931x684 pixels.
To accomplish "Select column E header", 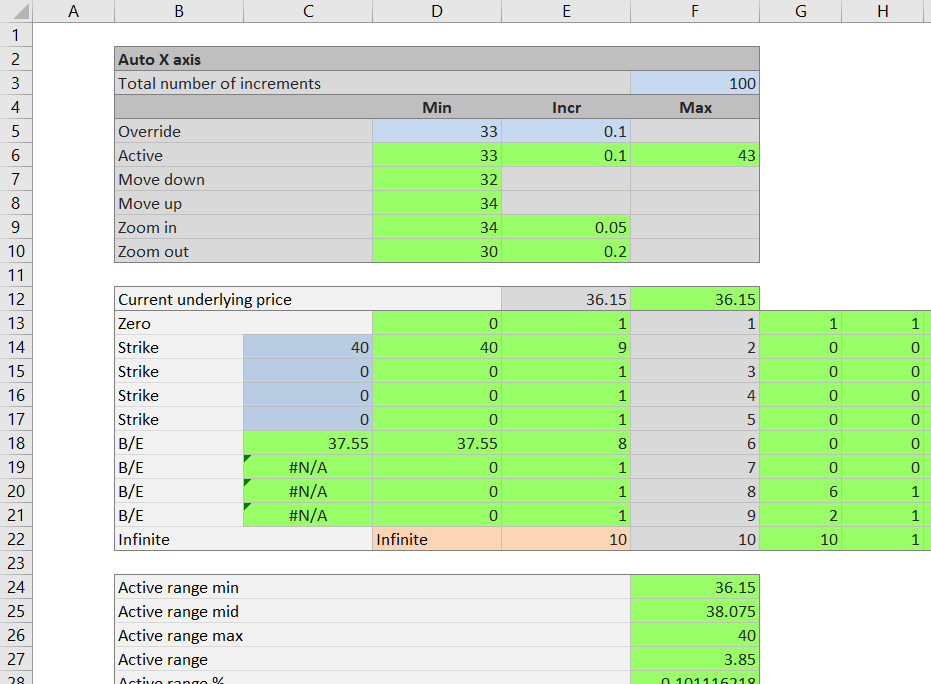I will coord(566,11).
